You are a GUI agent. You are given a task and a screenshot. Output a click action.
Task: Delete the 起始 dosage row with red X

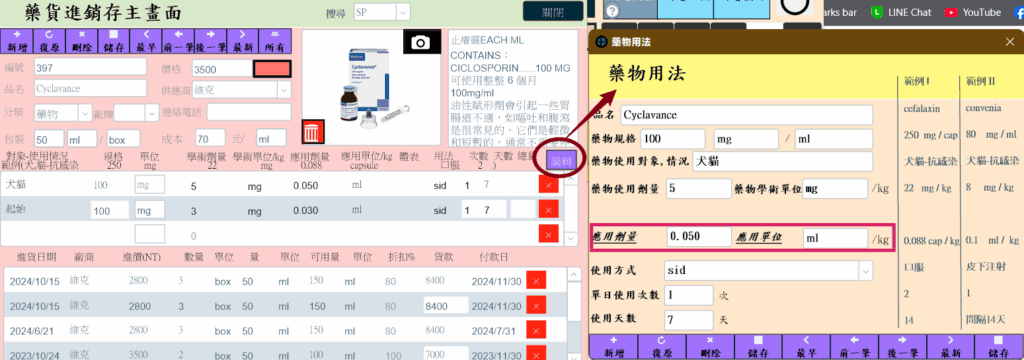[549, 209]
